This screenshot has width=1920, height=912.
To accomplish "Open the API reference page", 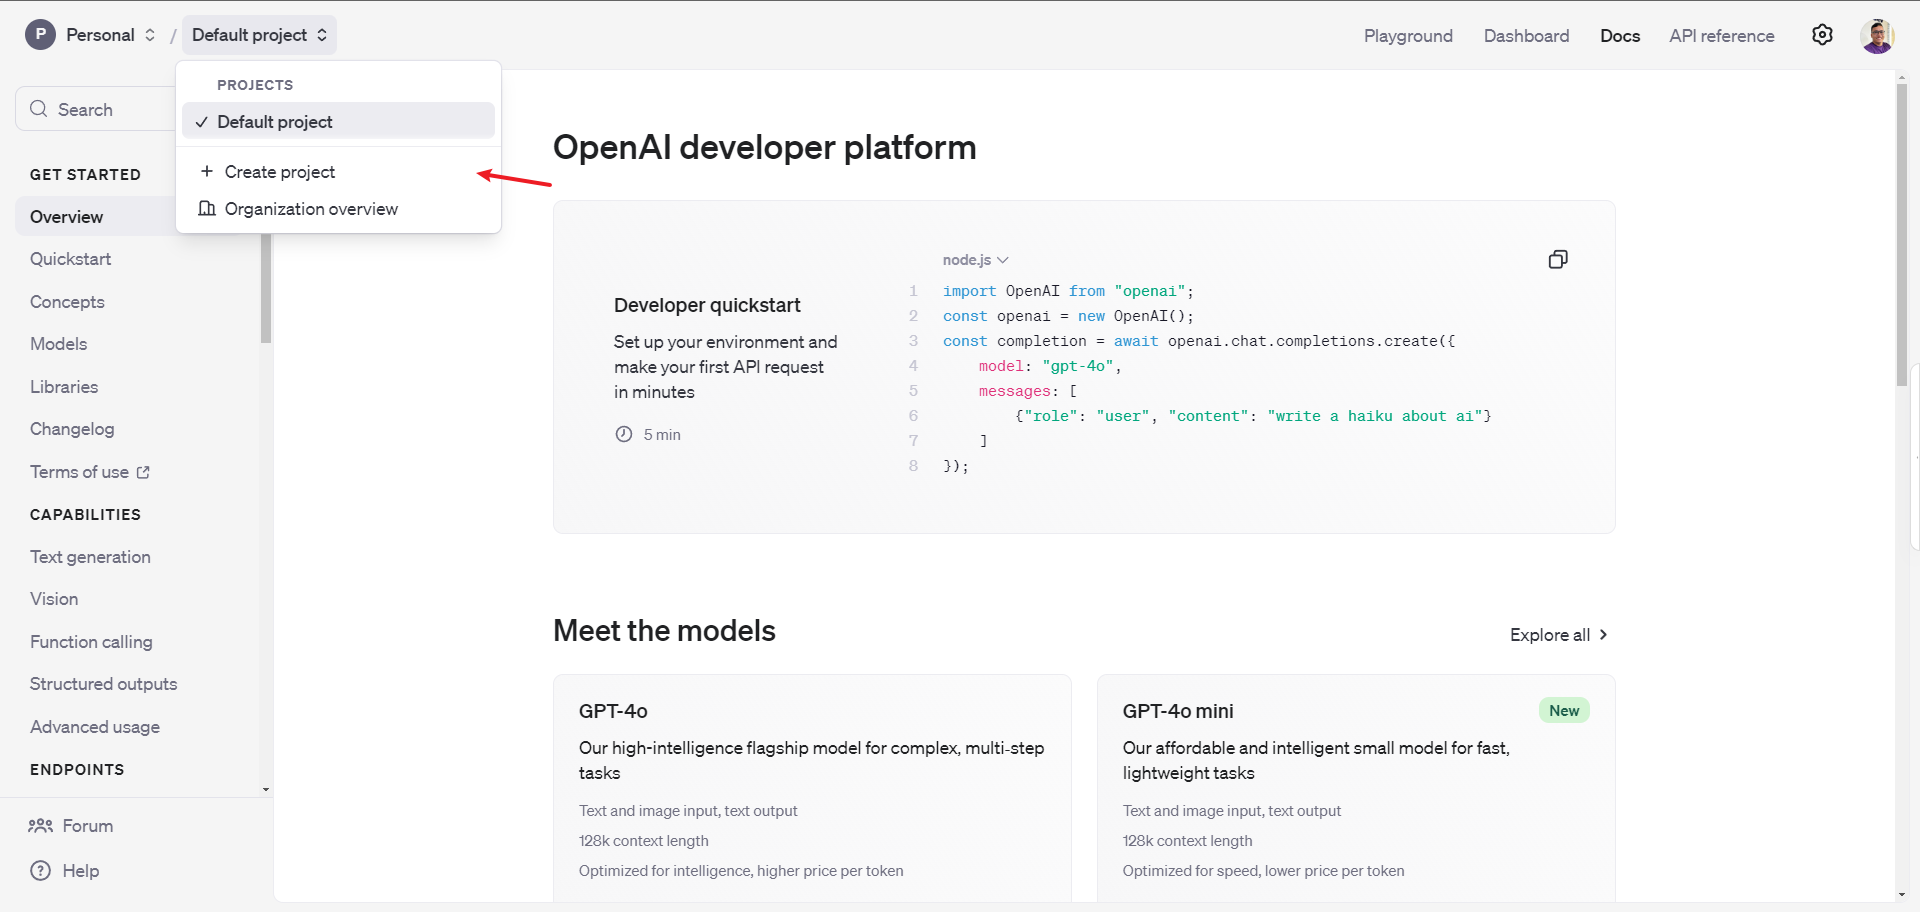I will pyautogui.click(x=1721, y=36).
